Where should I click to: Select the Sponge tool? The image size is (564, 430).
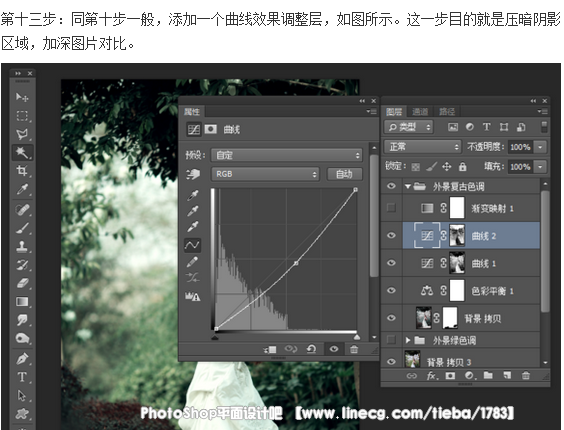coord(22,338)
